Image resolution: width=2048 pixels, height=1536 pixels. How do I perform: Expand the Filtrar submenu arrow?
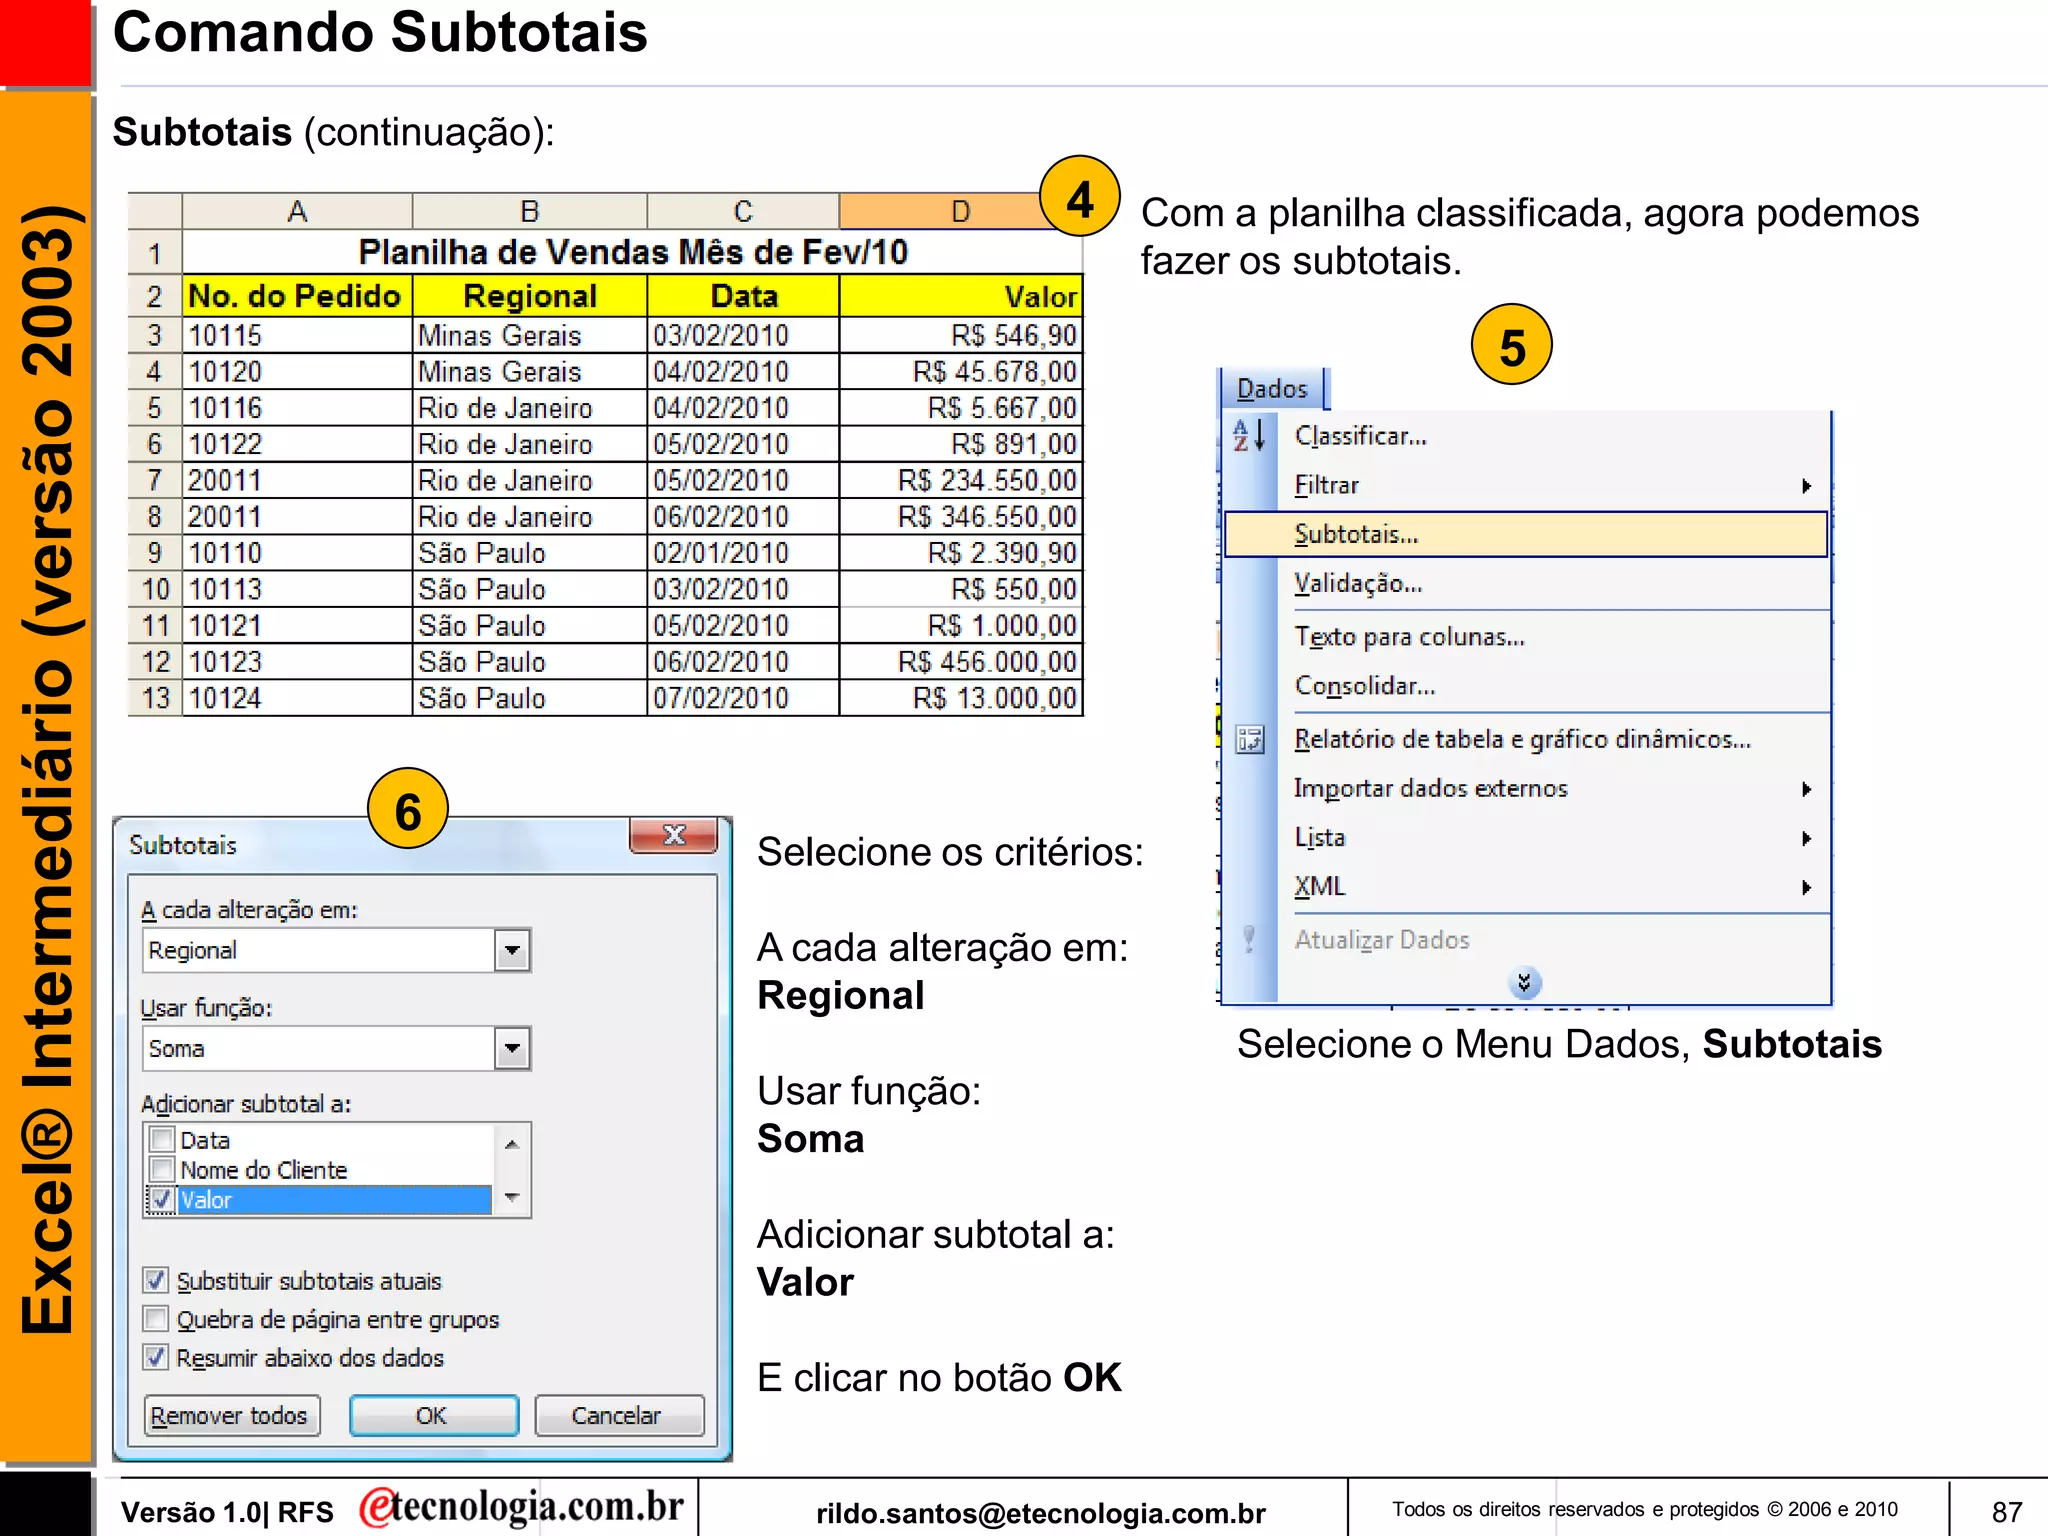1806,486
